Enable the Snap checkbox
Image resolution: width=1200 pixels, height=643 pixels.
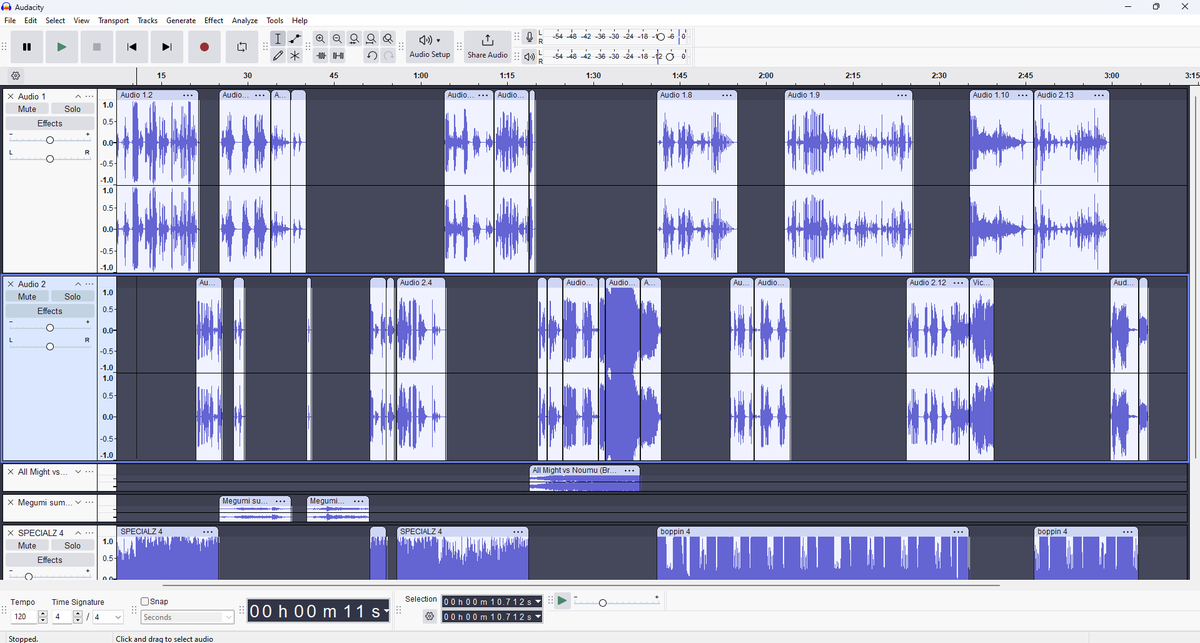pyautogui.click(x=145, y=602)
